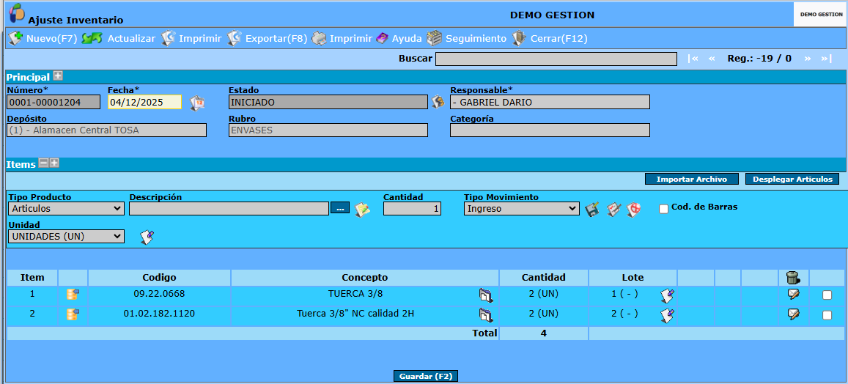Click the Número field 0001-00001204
Screen dimensions: 848x384
tap(54, 102)
